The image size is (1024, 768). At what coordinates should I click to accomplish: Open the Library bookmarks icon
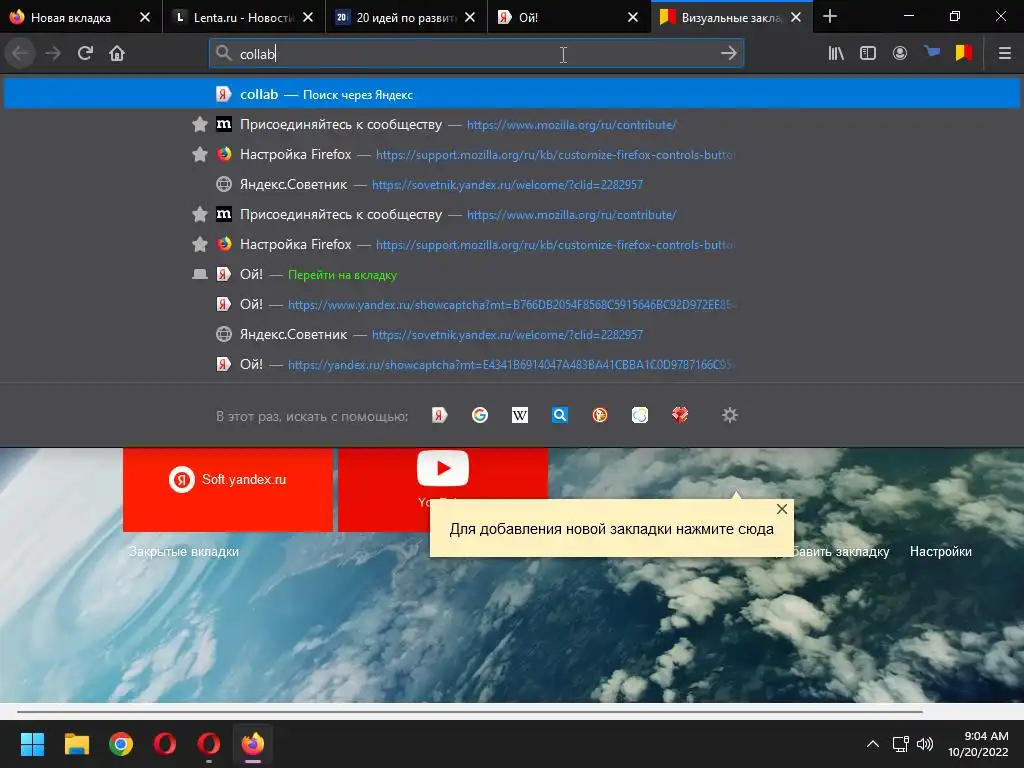click(x=836, y=53)
